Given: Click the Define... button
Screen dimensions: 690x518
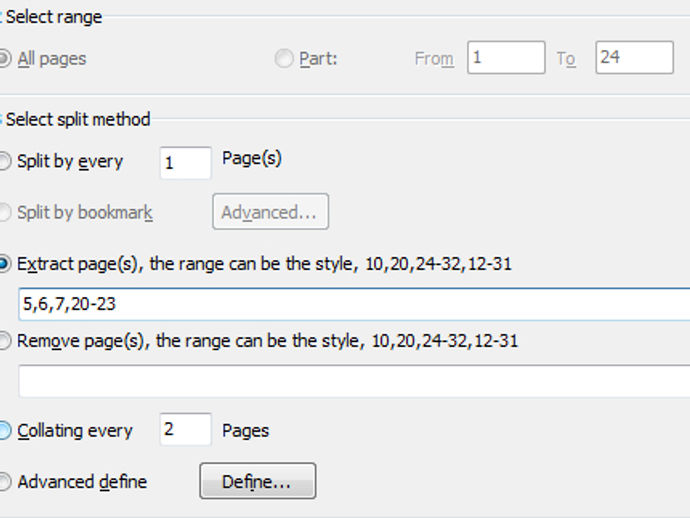Looking at the screenshot, I should tap(258, 481).
